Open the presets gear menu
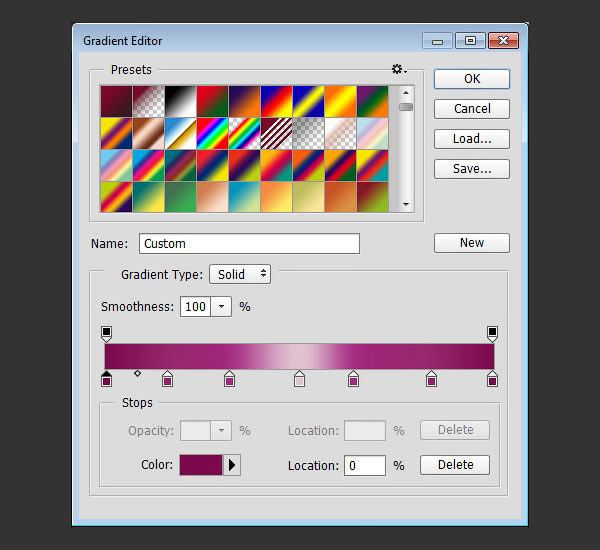The image size is (600, 550). pyautogui.click(x=399, y=70)
